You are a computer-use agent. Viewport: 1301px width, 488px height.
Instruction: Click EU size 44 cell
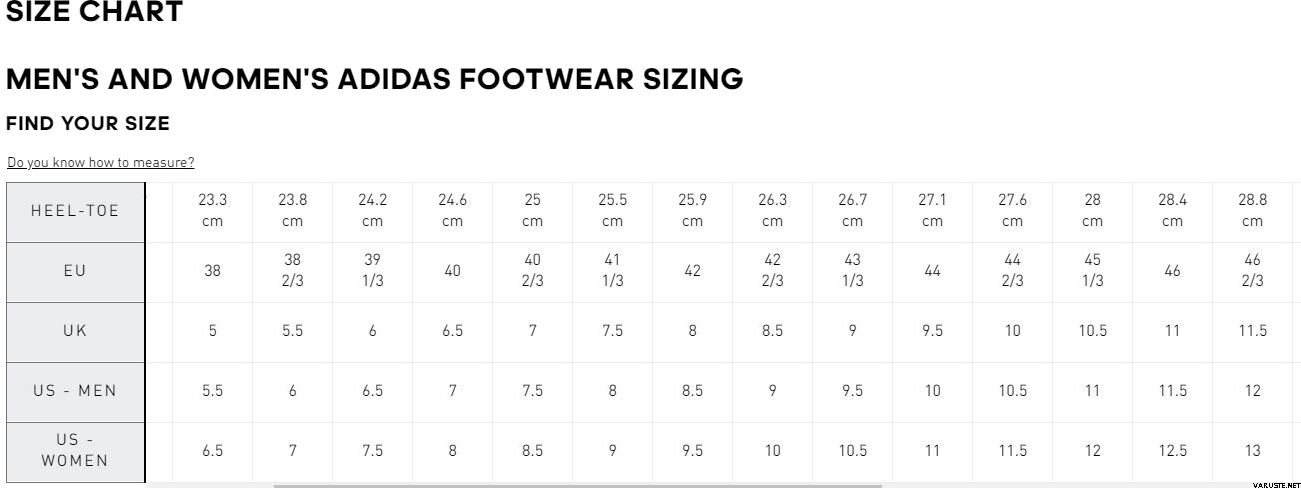pos(933,271)
